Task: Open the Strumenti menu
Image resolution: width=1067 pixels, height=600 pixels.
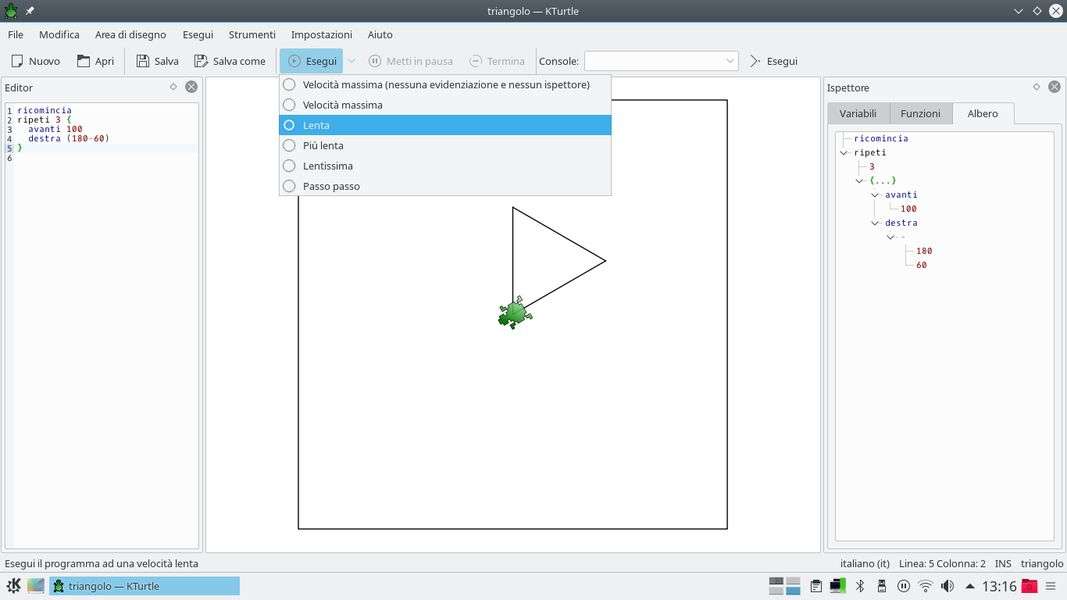Action: 252,35
